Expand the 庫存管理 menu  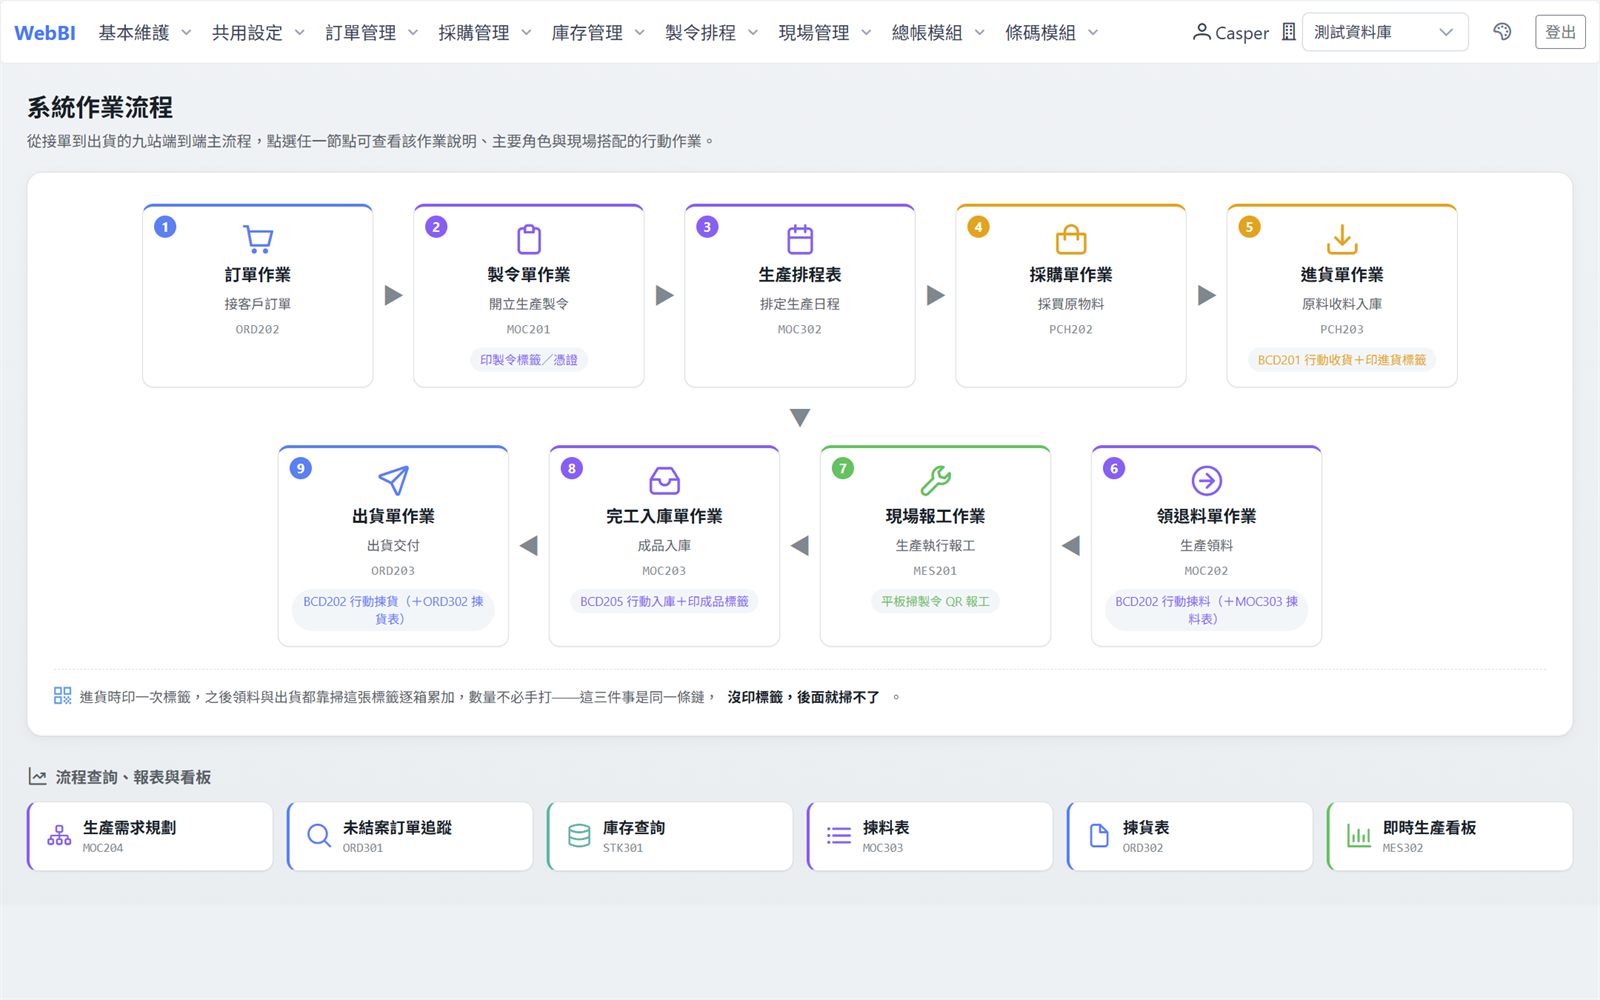pyautogui.click(x=598, y=33)
